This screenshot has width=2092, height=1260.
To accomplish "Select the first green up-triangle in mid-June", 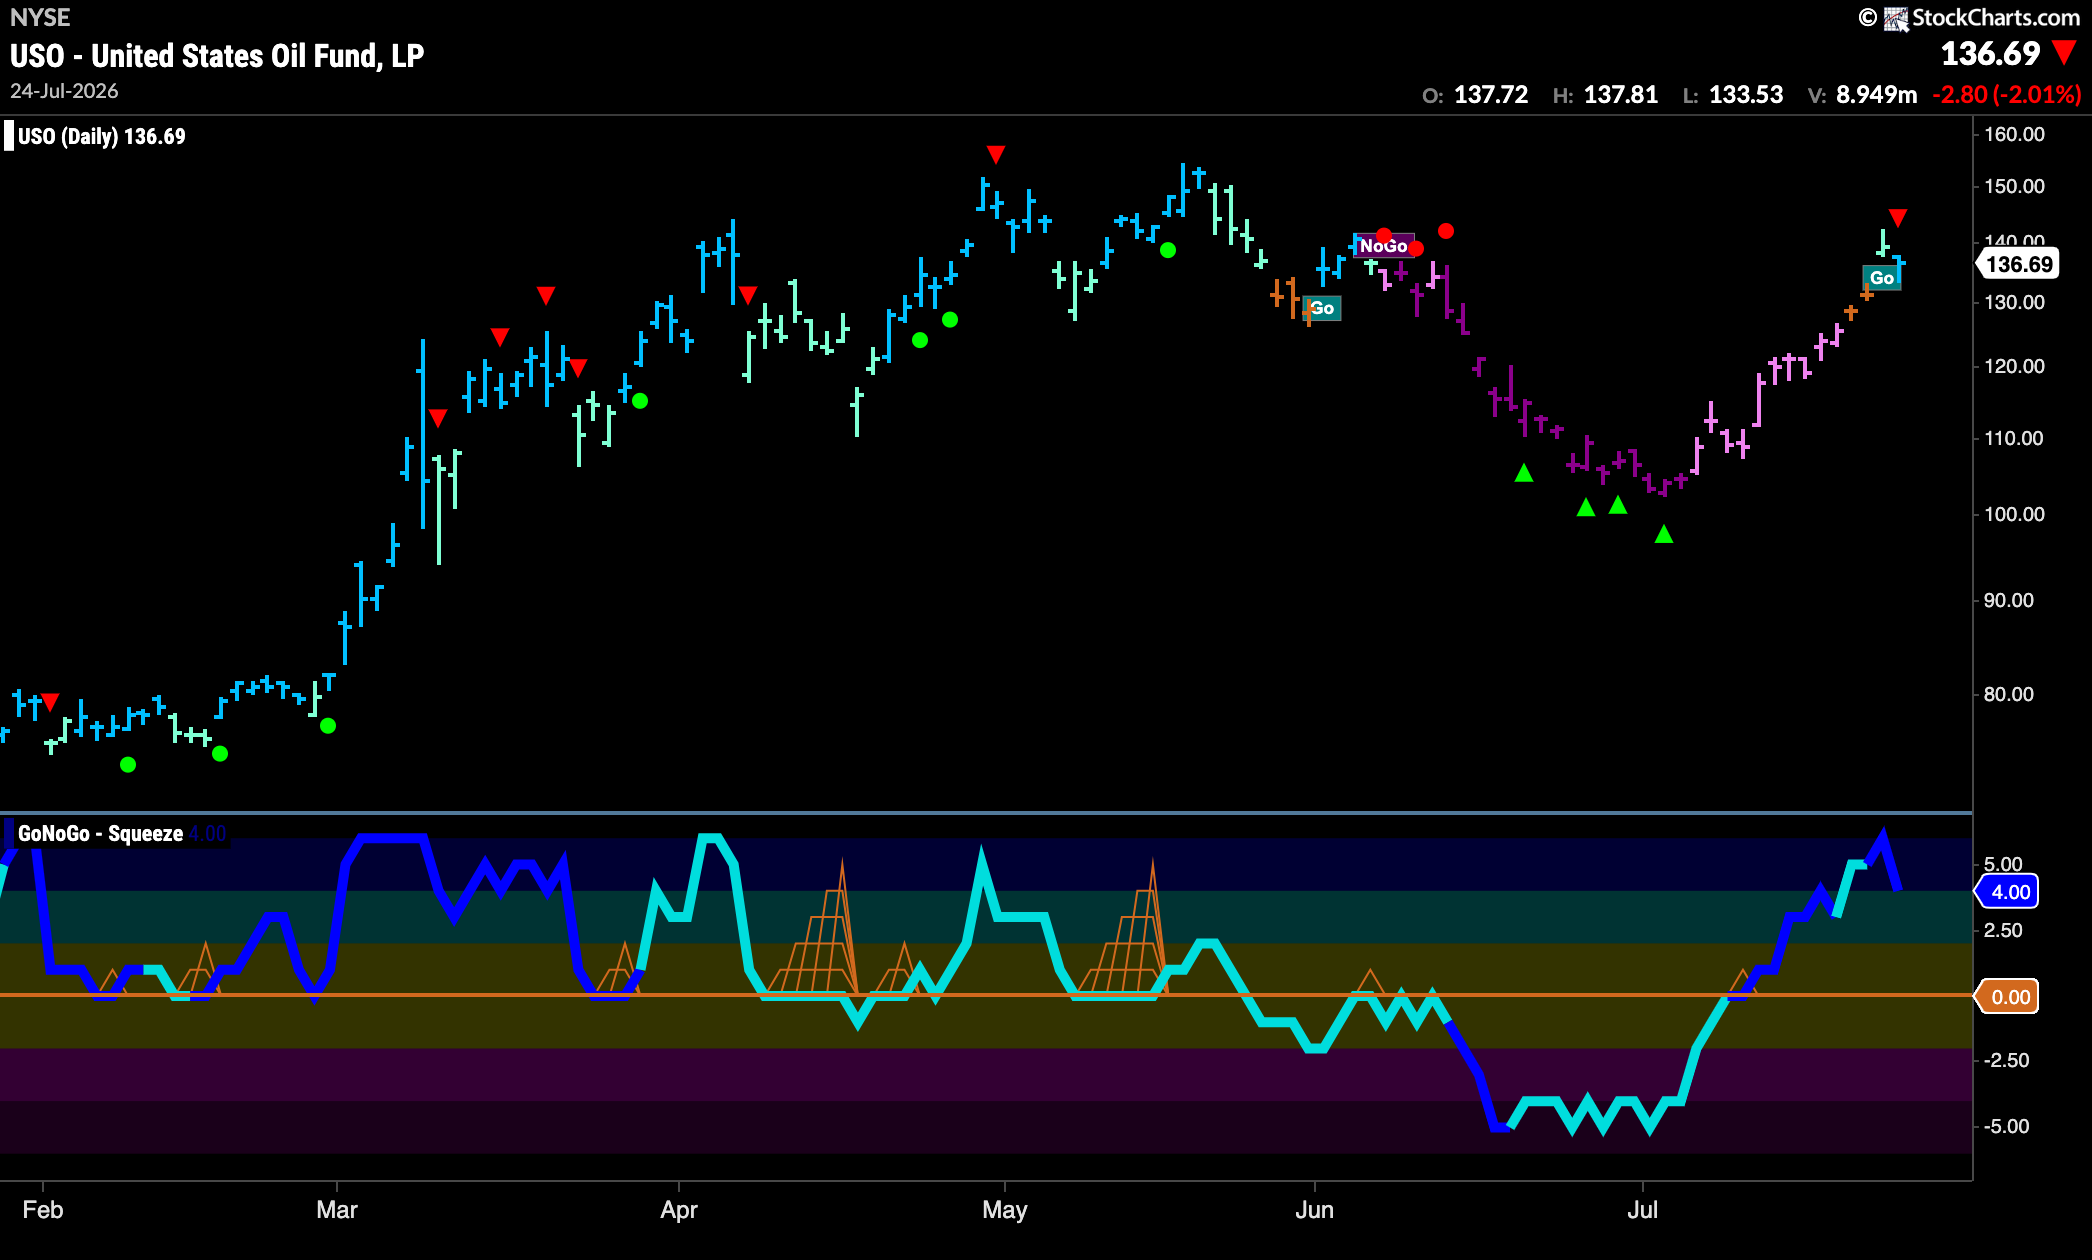I will click(x=1524, y=472).
